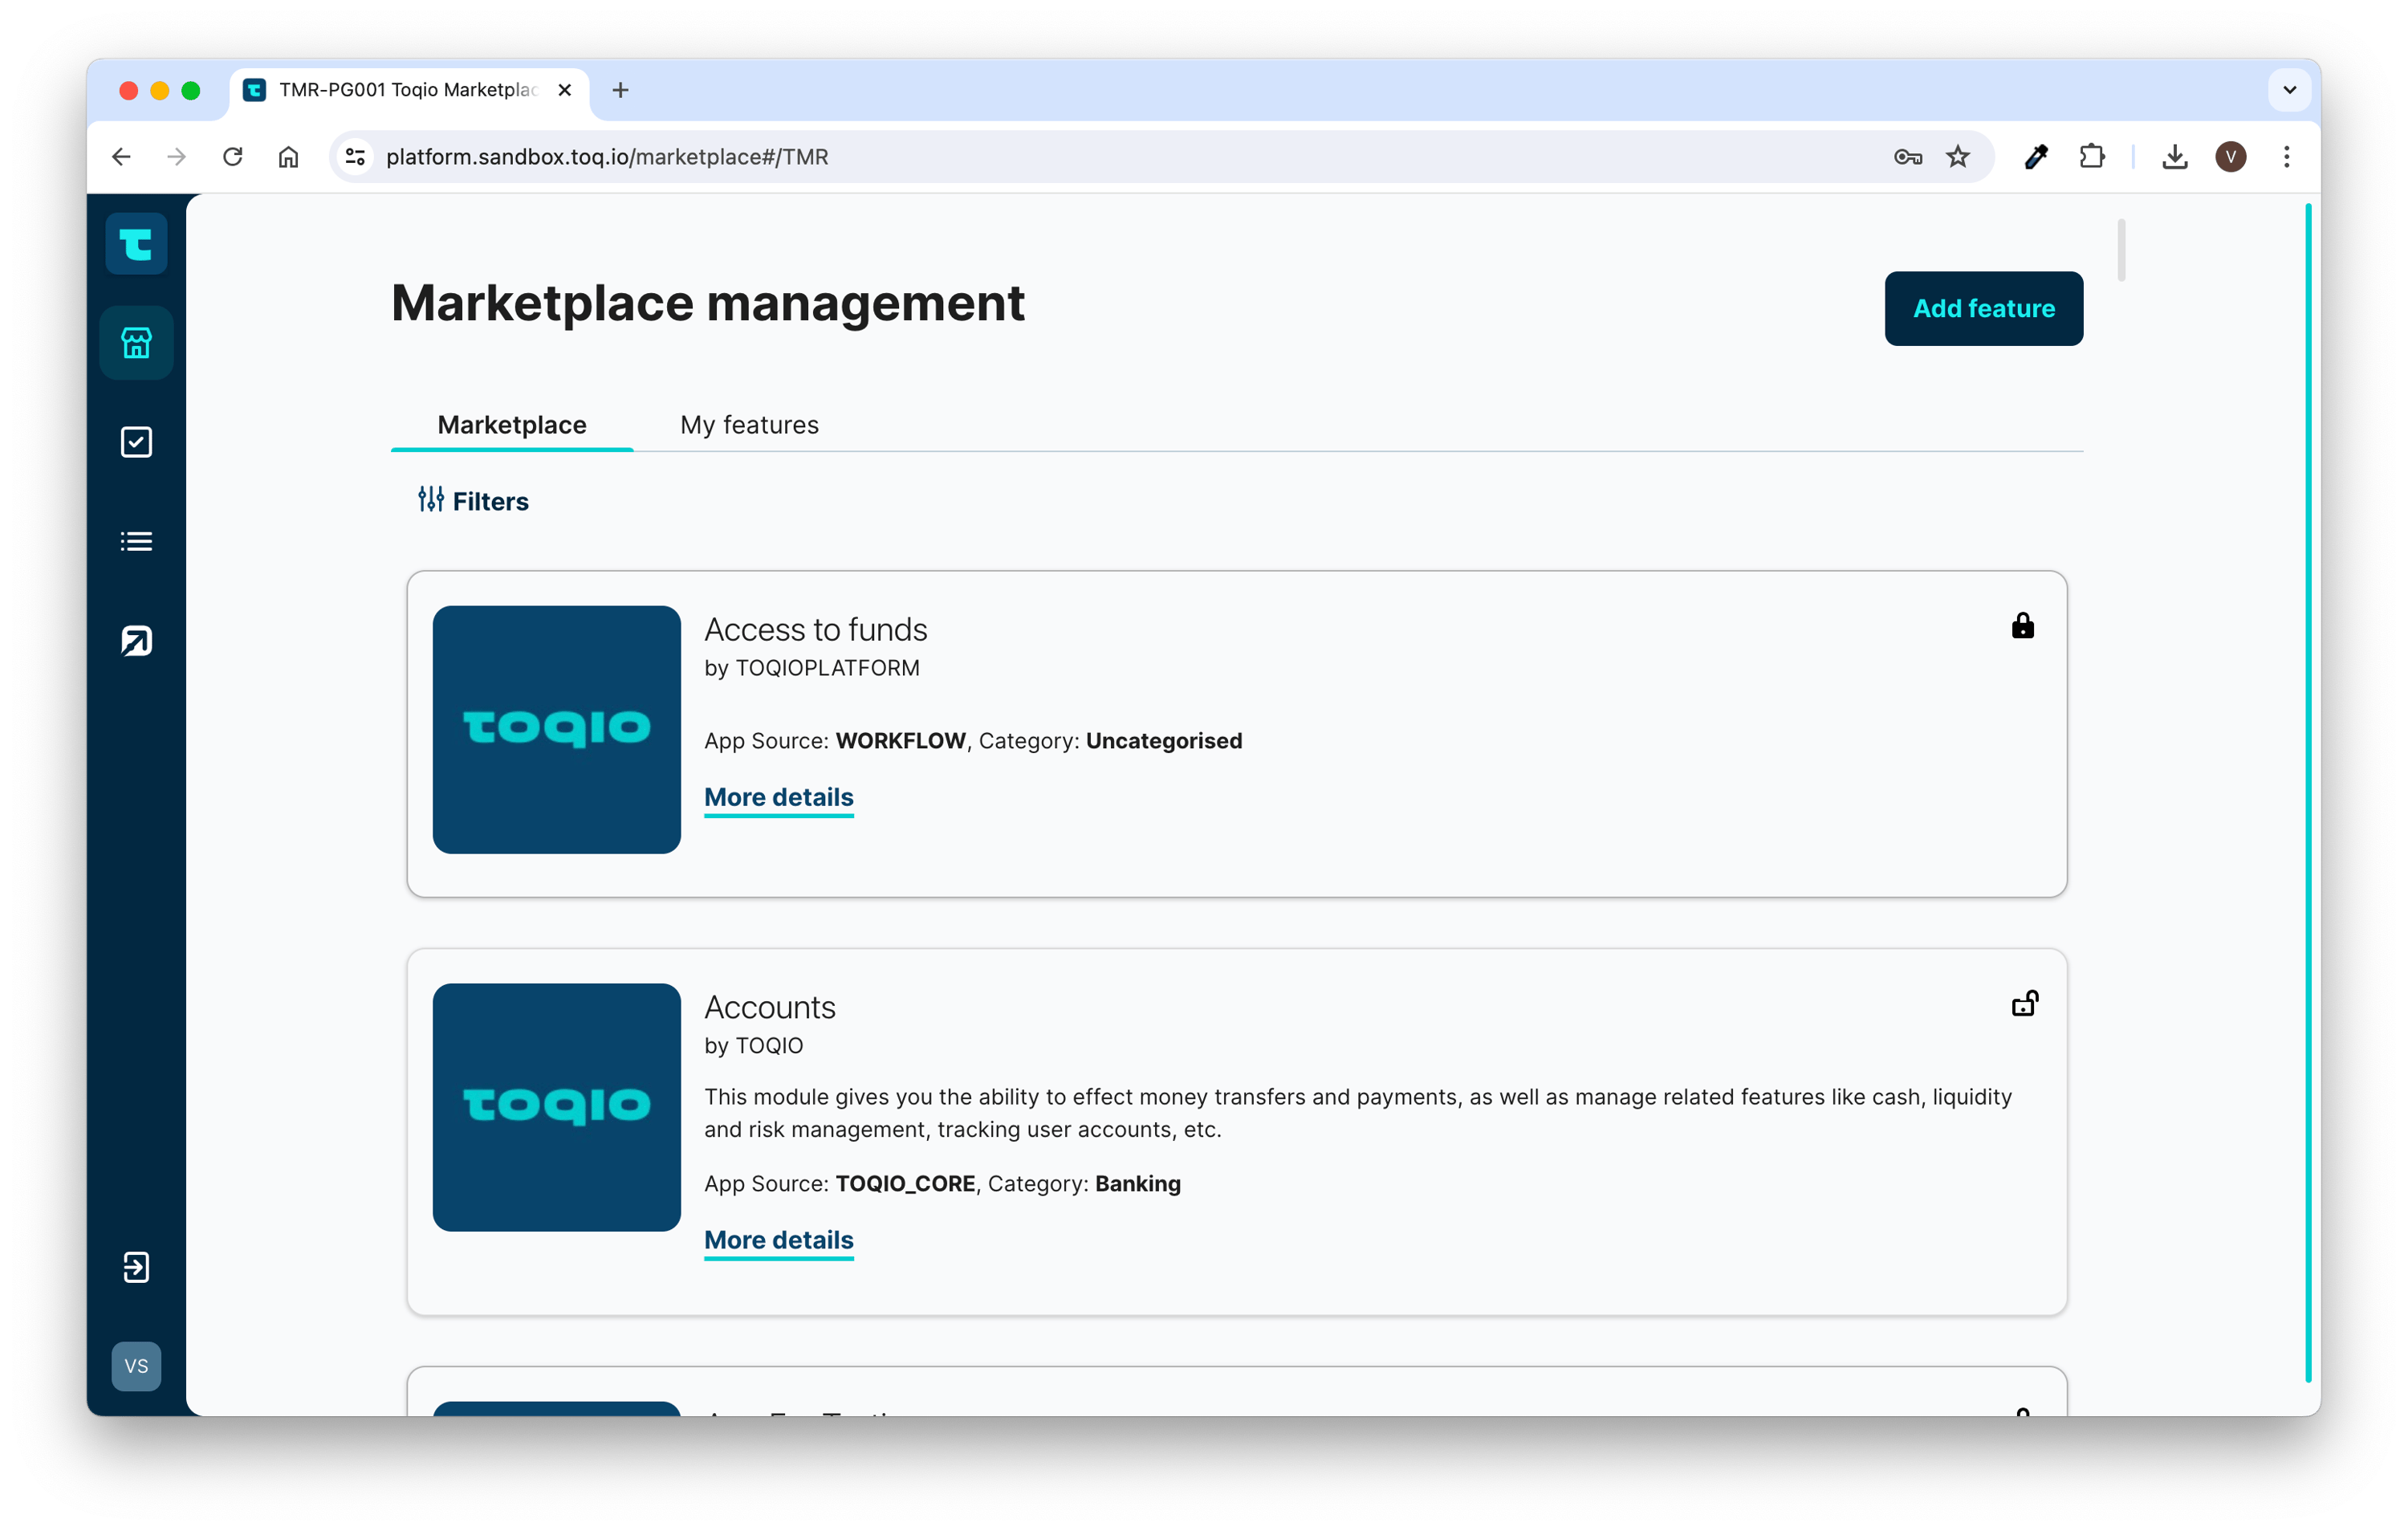The height and width of the screenshot is (1531, 2408).
Task: Click the eyedropper extension icon
Action: [2035, 157]
